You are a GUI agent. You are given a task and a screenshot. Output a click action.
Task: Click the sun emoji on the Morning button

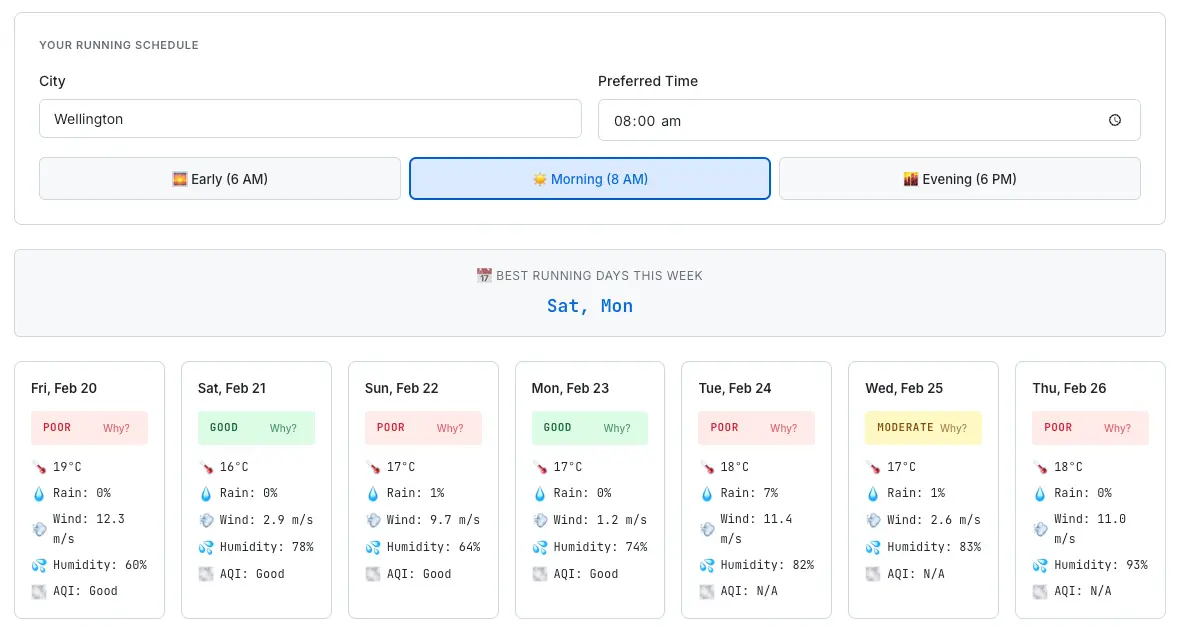click(542, 178)
